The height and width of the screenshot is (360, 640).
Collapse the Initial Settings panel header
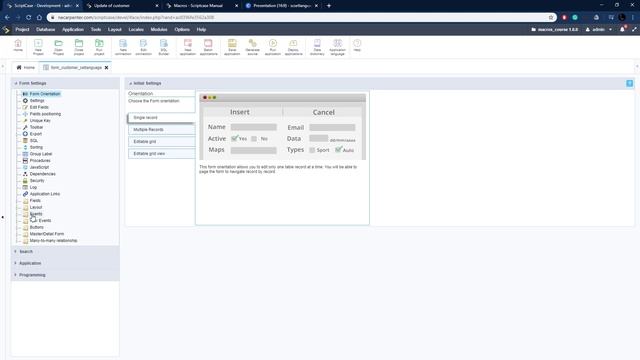click(x=147, y=83)
